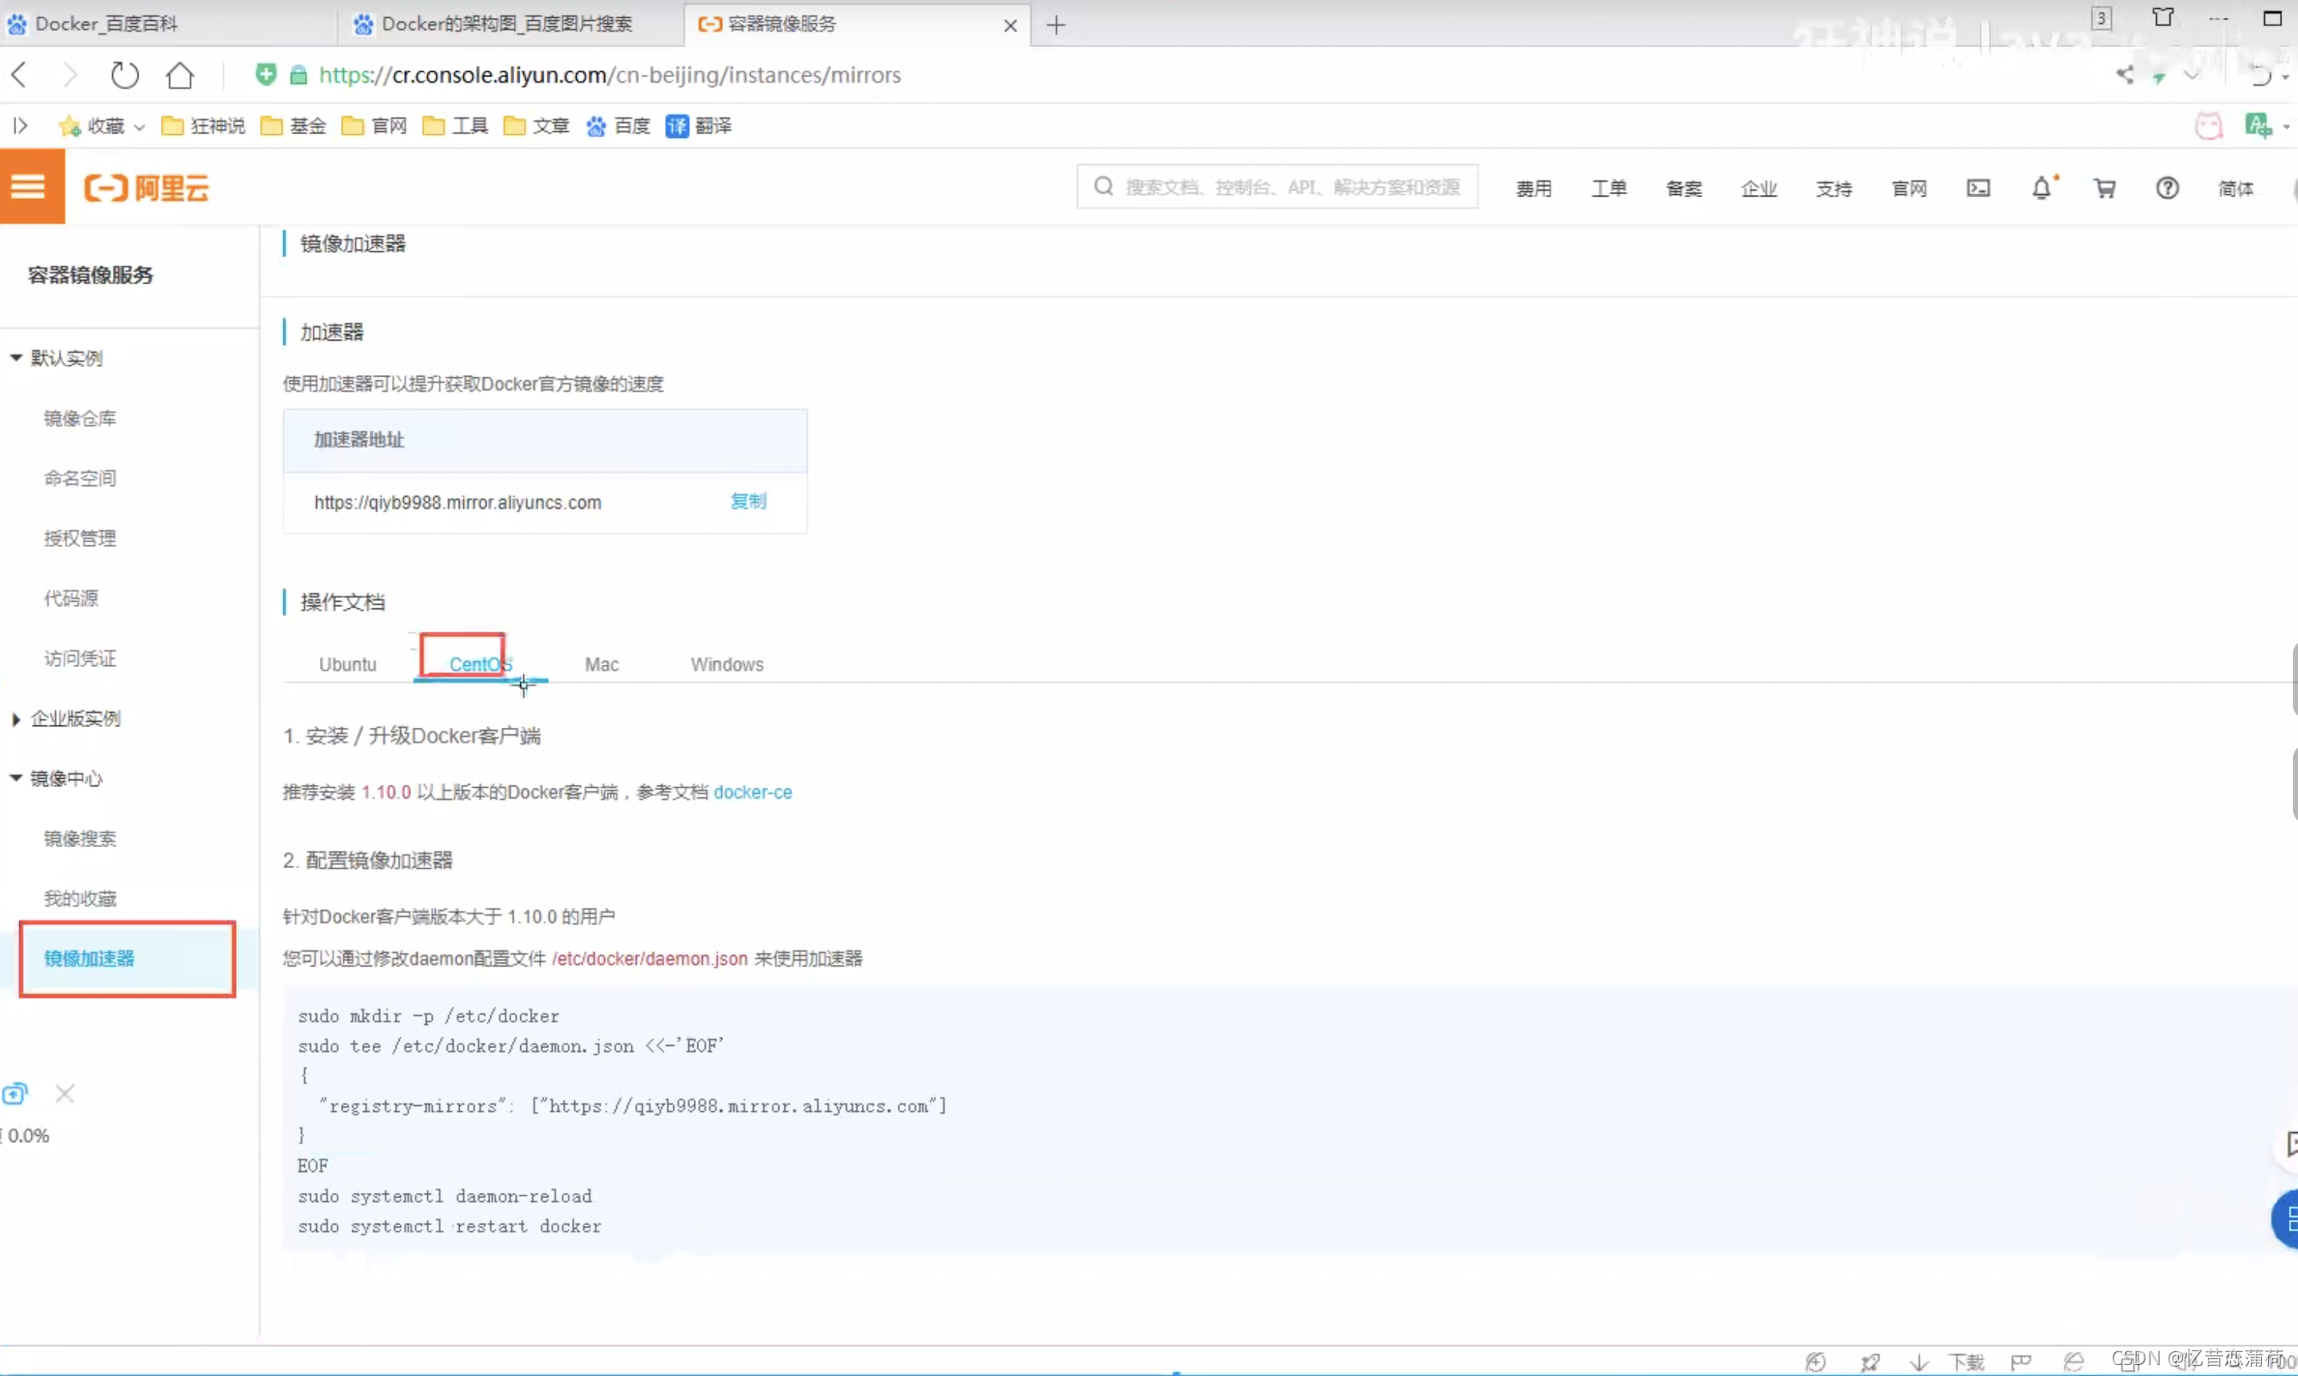The width and height of the screenshot is (2298, 1376).
Task: Open the 费用 top menu
Action: click(1534, 188)
